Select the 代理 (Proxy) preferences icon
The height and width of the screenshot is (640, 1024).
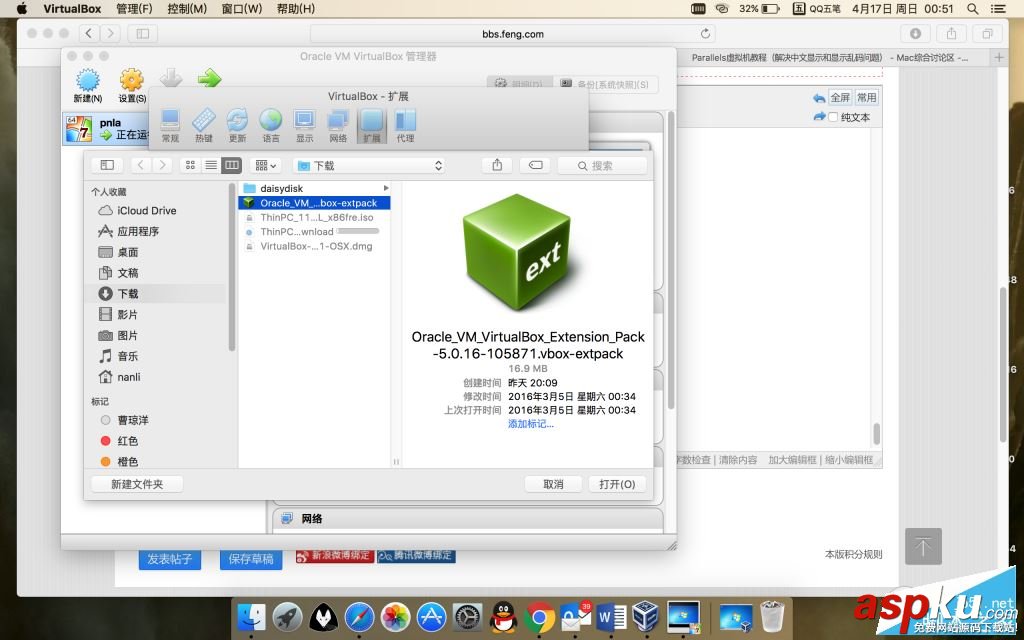pos(405,126)
